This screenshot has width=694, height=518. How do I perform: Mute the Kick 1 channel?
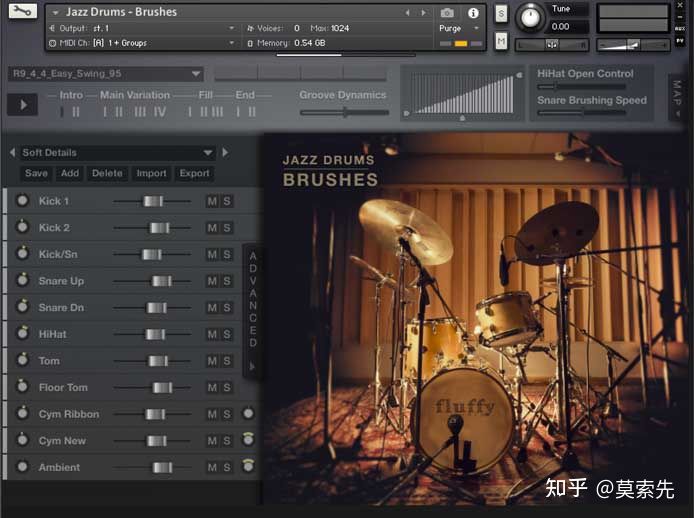pos(212,201)
